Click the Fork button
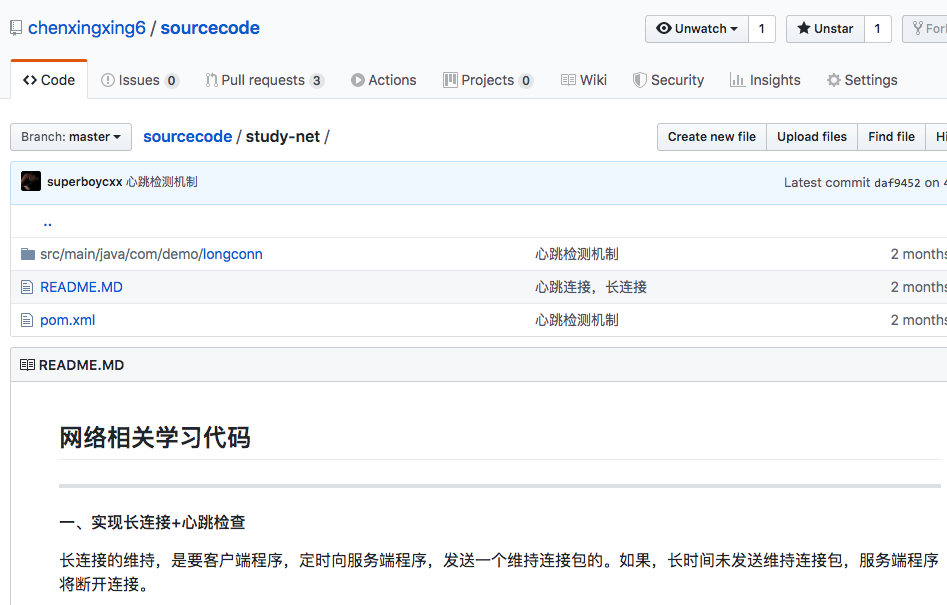Viewport: 947px width, 605px height. point(927,29)
